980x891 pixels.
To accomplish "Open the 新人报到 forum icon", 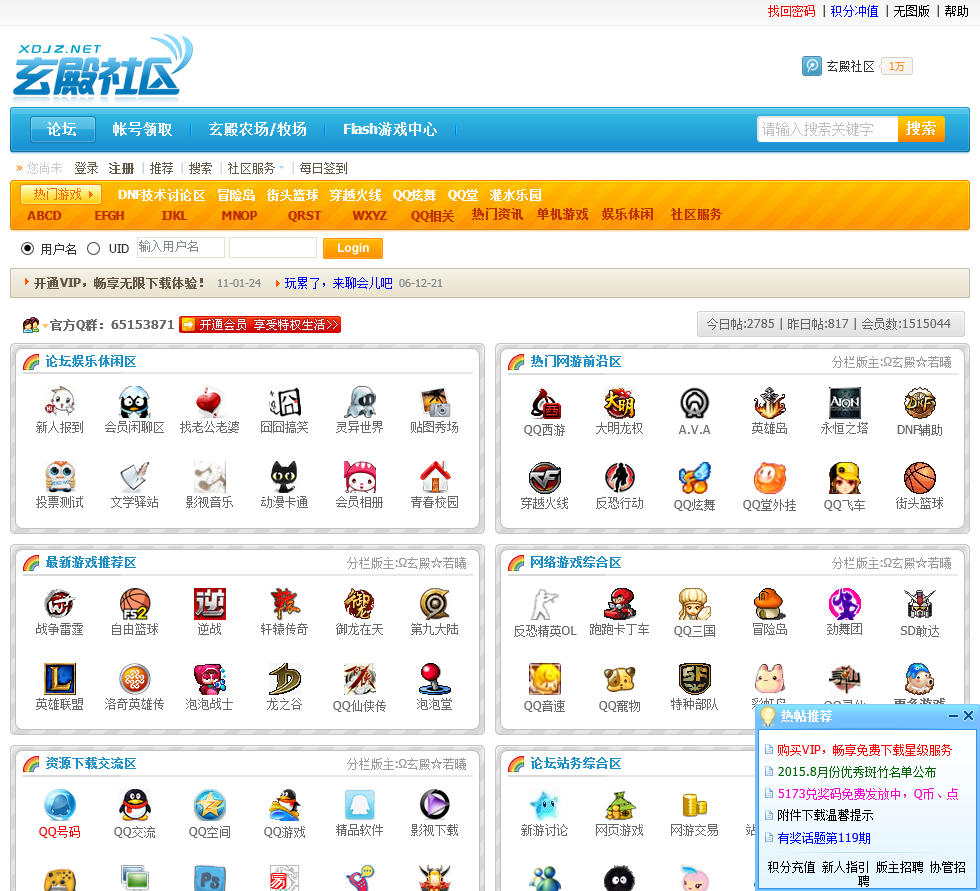I will [x=59, y=402].
